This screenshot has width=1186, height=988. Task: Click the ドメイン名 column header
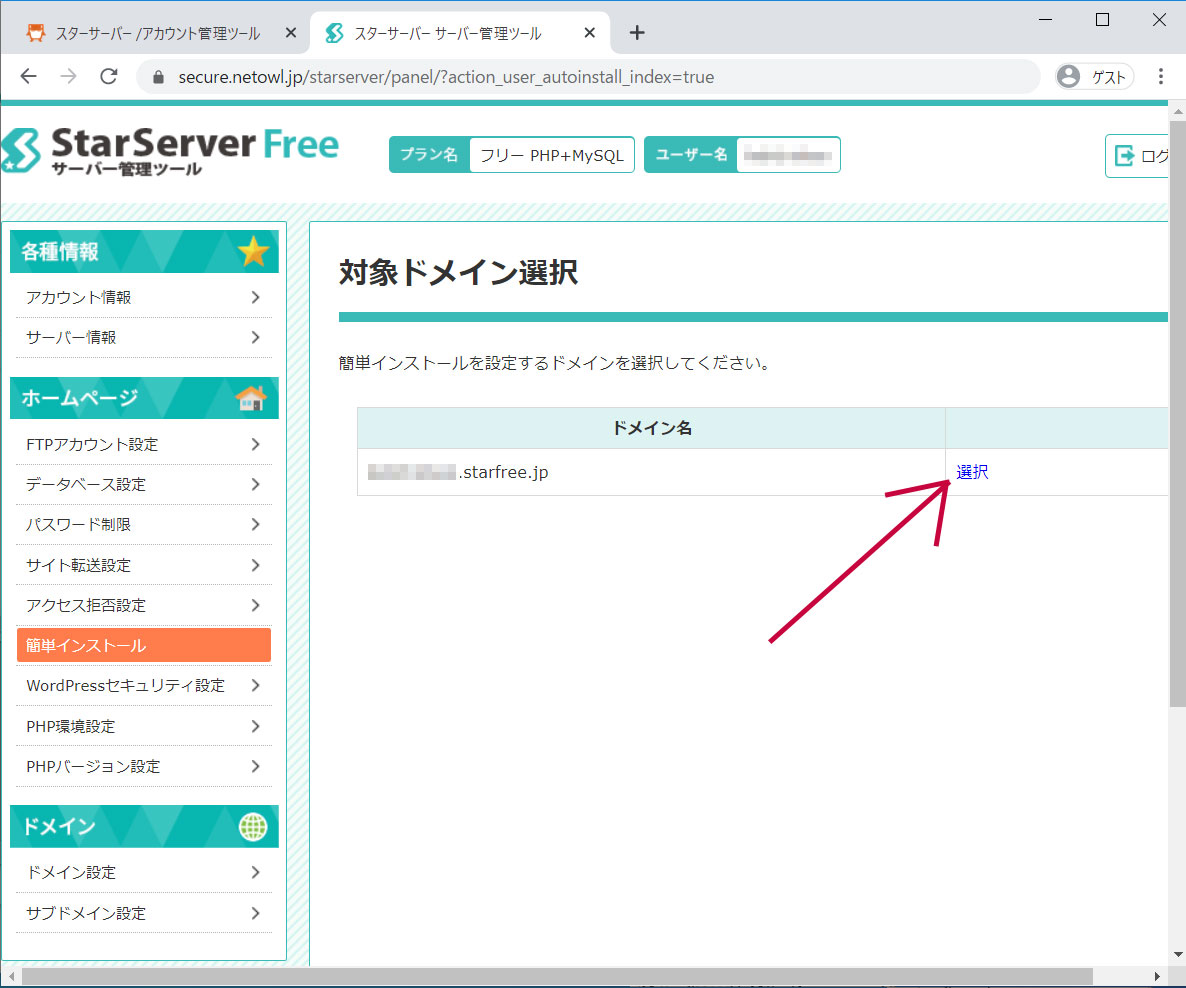tap(651, 428)
